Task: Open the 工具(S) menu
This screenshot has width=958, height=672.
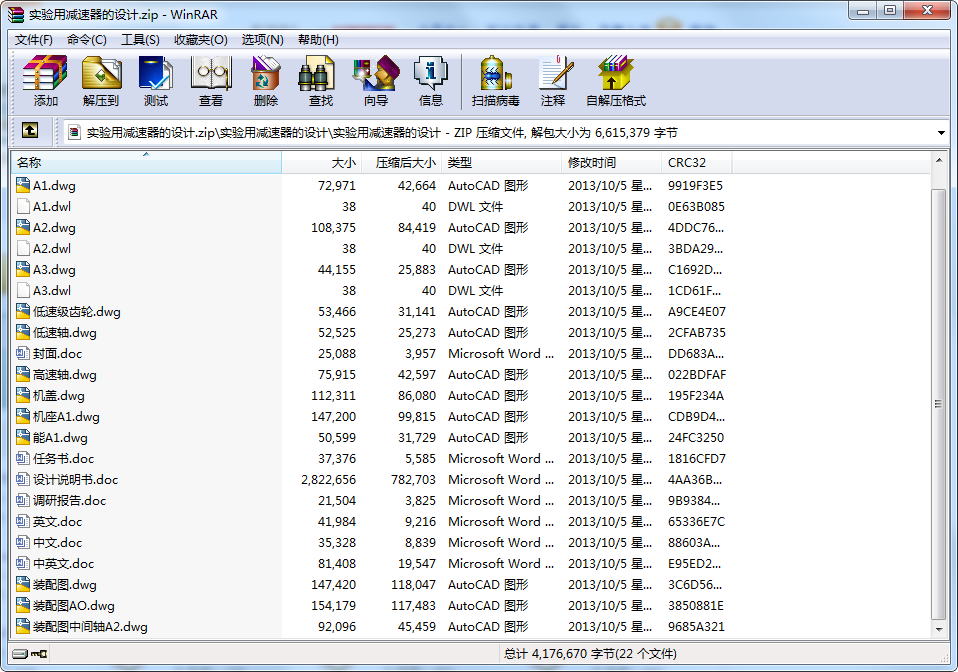Action: [140, 39]
